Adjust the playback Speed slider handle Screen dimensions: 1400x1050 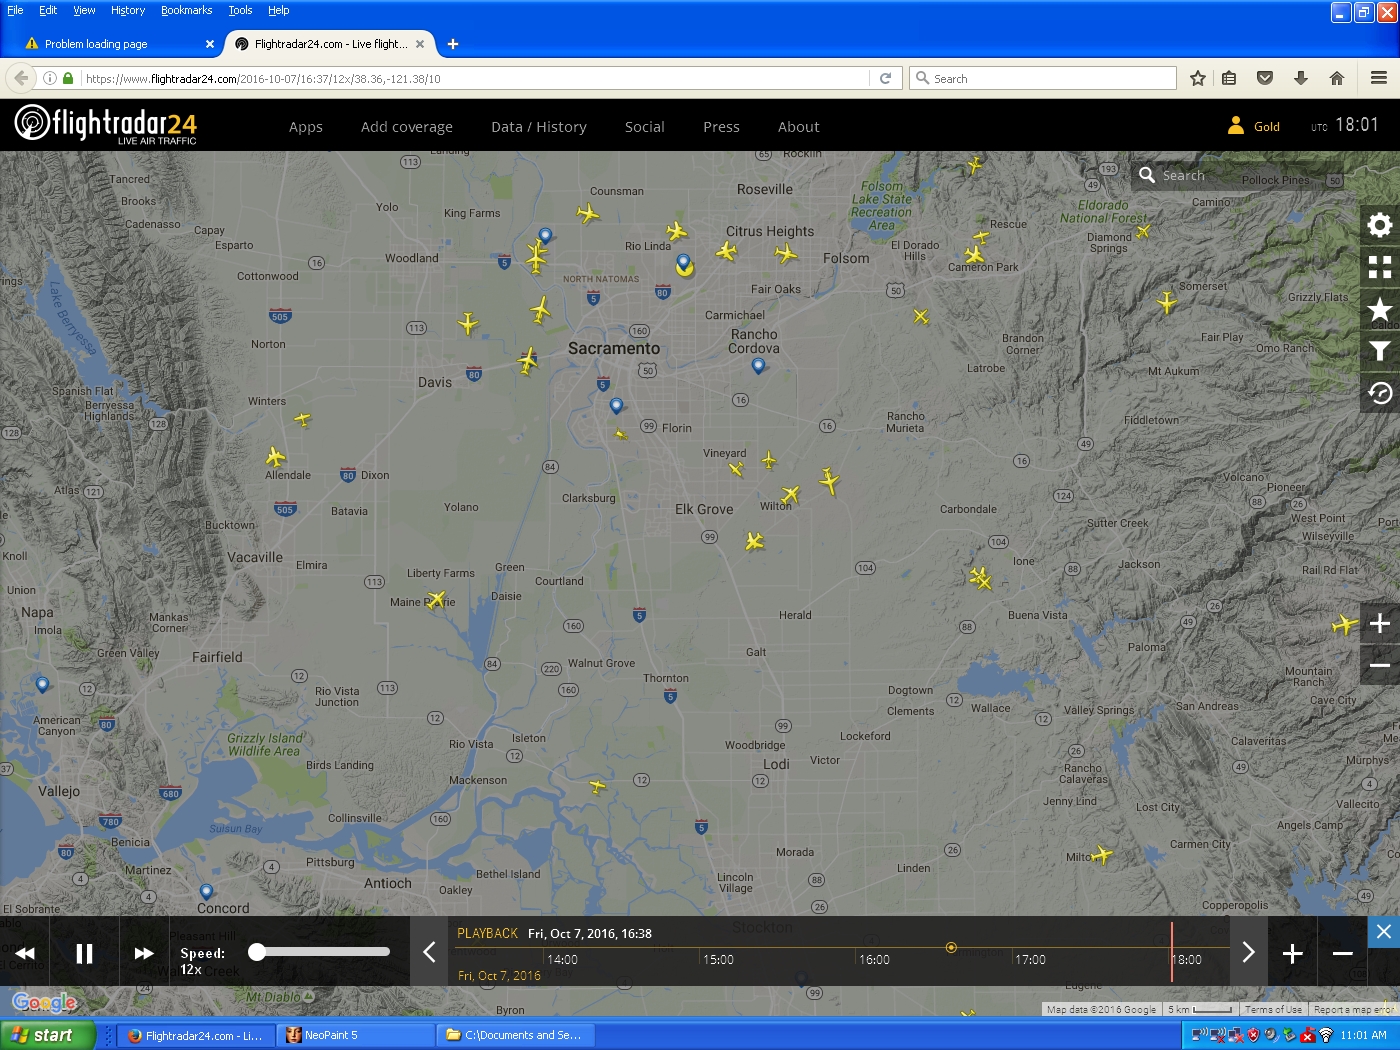[x=257, y=952]
